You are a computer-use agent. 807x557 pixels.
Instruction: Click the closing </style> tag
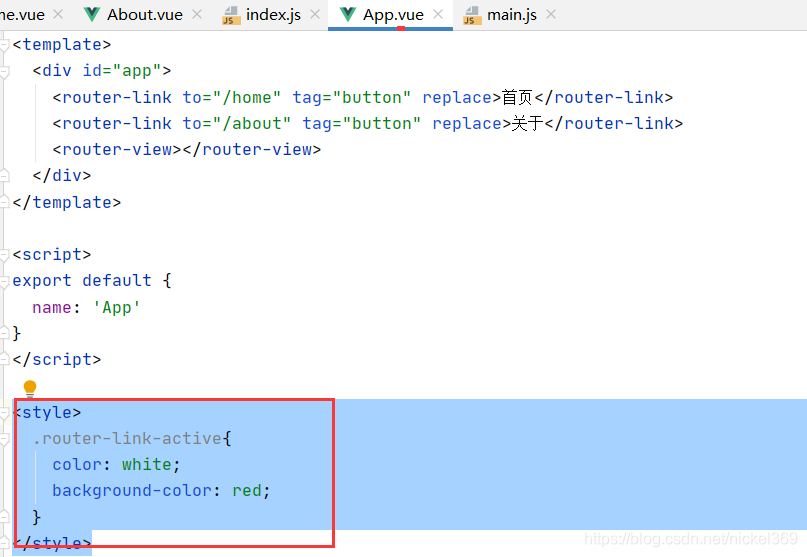[x=51, y=544]
